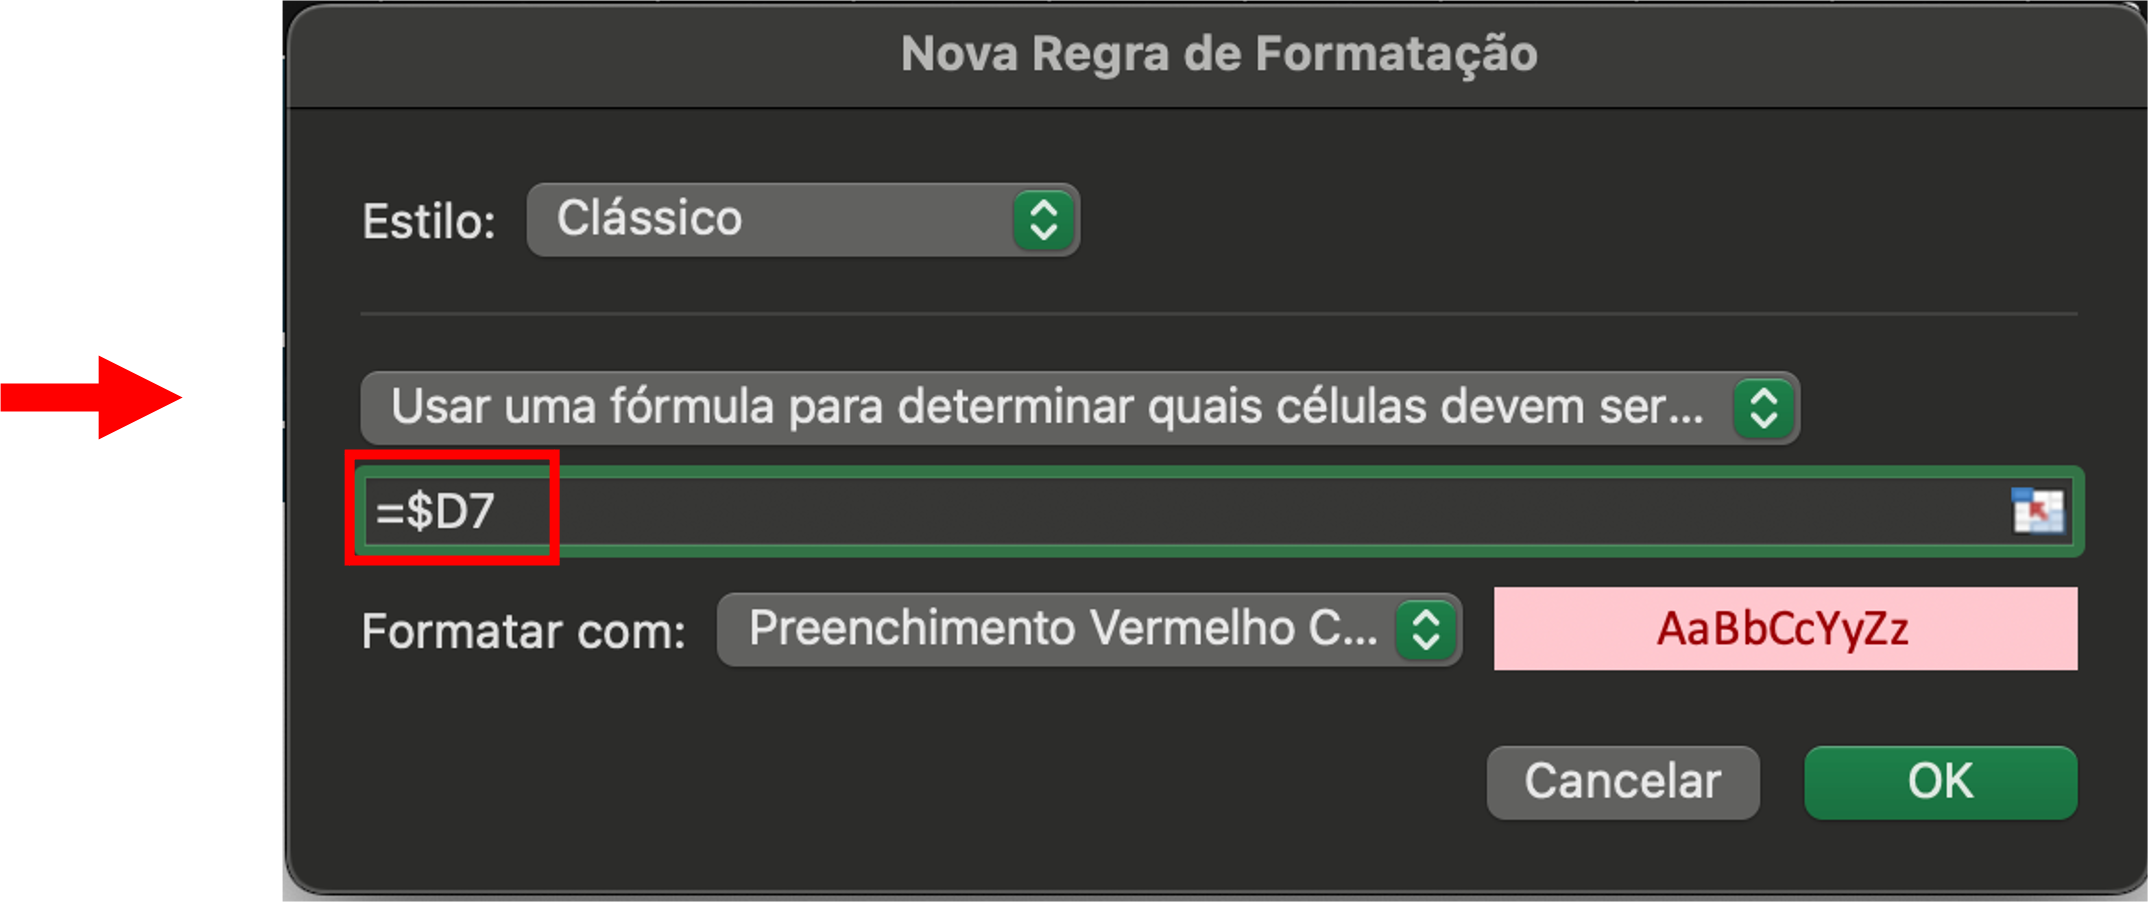2149x902 pixels.
Task: Click green chevron arrows beside Preenchimento Vermelho
Action: pyautogui.click(x=1426, y=630)
